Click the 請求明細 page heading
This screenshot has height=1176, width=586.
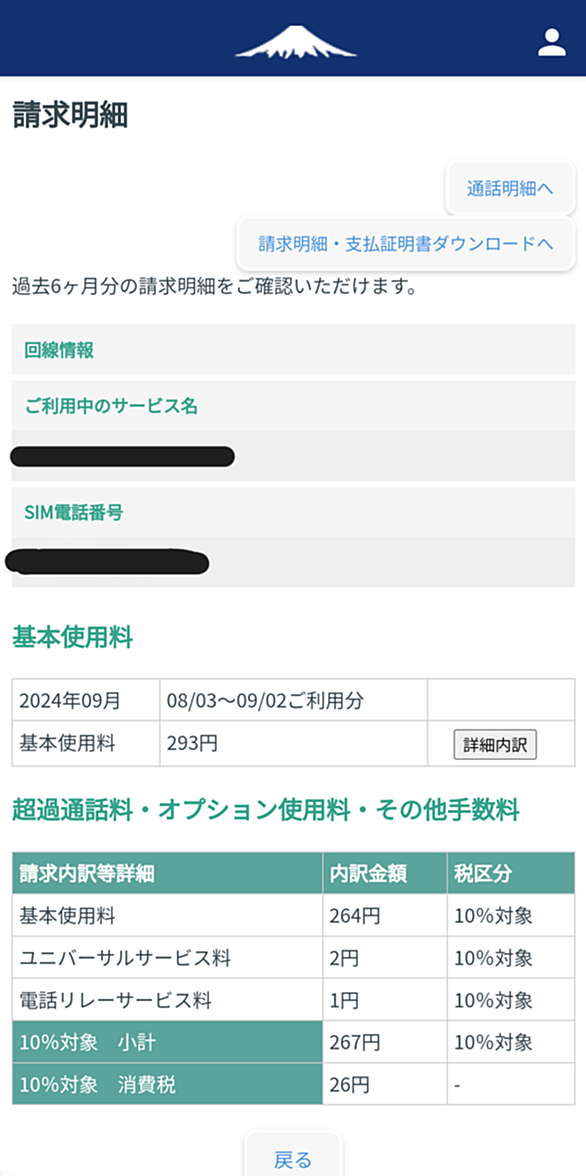(71, 116)
